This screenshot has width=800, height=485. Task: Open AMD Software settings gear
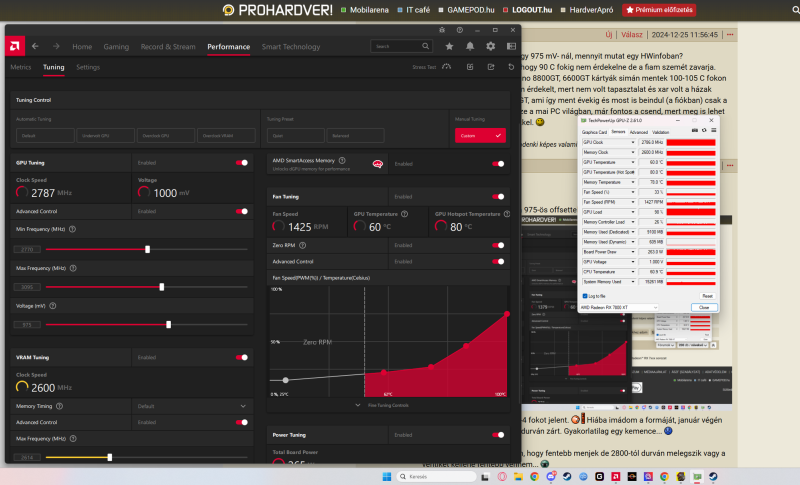pos(490,46)
